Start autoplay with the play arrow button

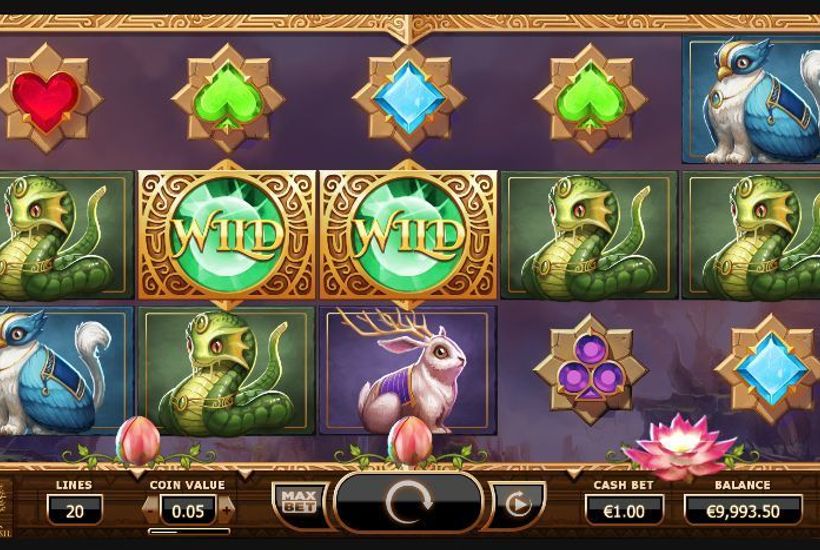click(x=518, y=505)
